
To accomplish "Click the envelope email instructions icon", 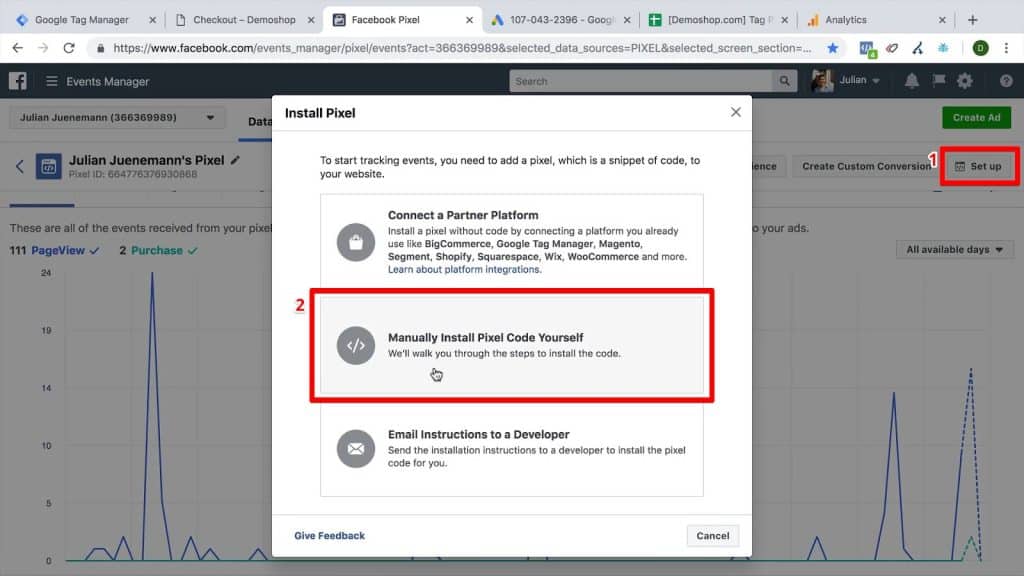I will pyautogui.click(x=356, y=449).
